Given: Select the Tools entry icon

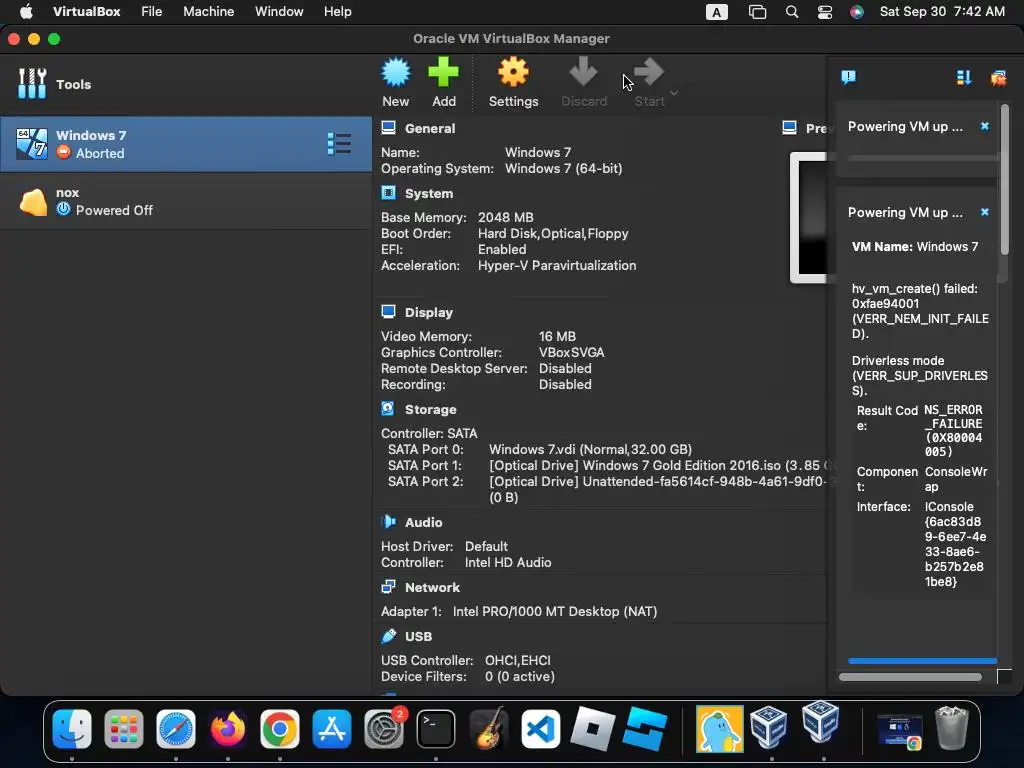Looking at the screenshot, I should click(32, 84).
